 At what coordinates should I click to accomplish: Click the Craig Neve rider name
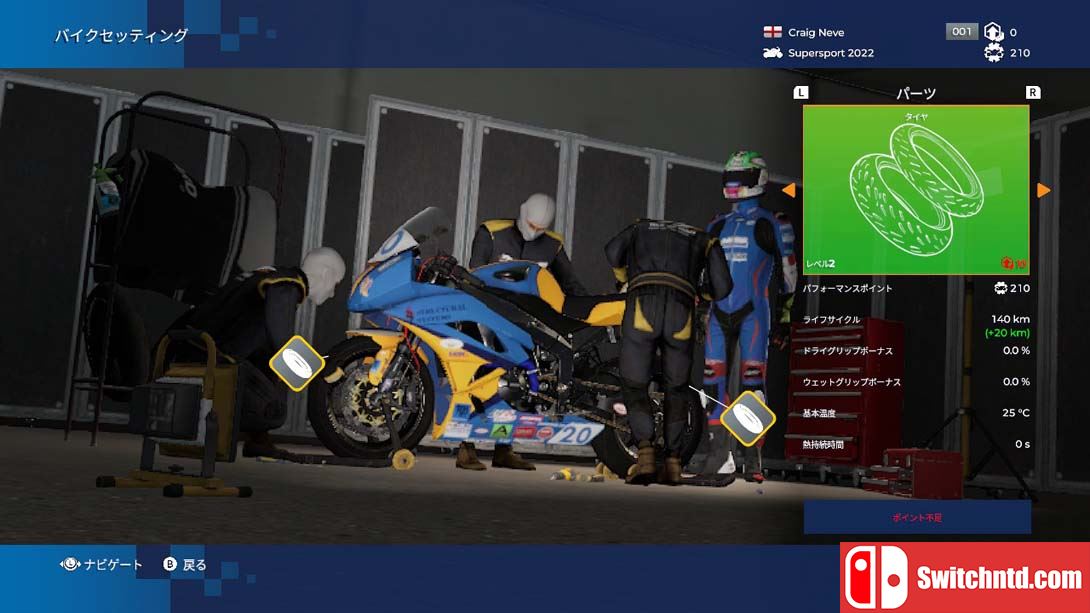click(x=816, y=32)
